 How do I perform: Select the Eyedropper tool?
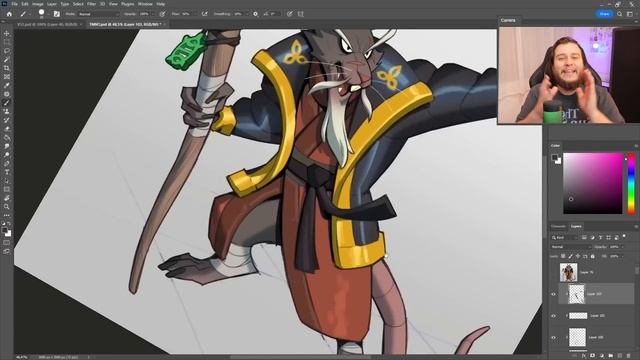click(7, 85)
